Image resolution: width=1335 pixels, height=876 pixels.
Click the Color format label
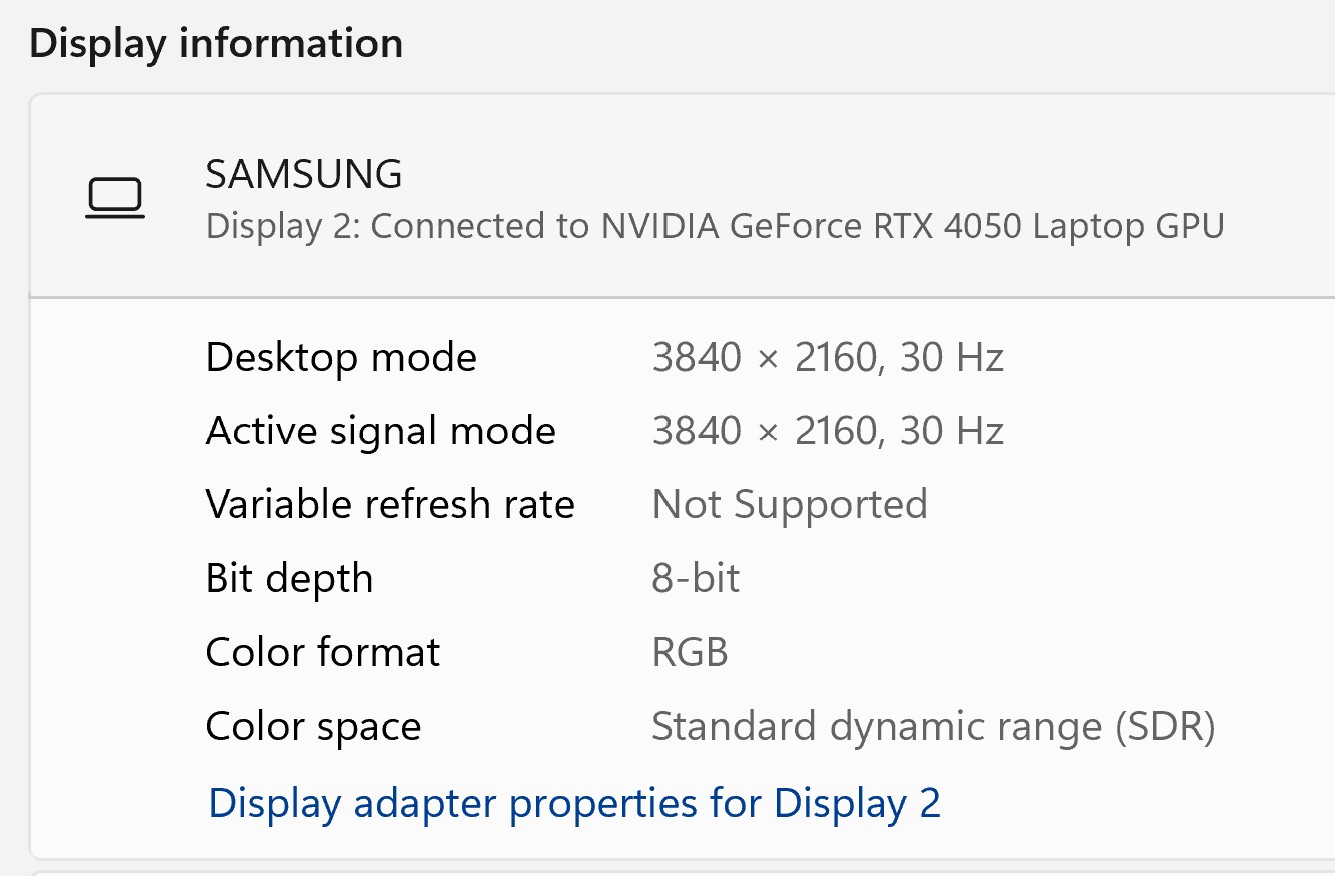pyautogui.click(x=322, y=652)
